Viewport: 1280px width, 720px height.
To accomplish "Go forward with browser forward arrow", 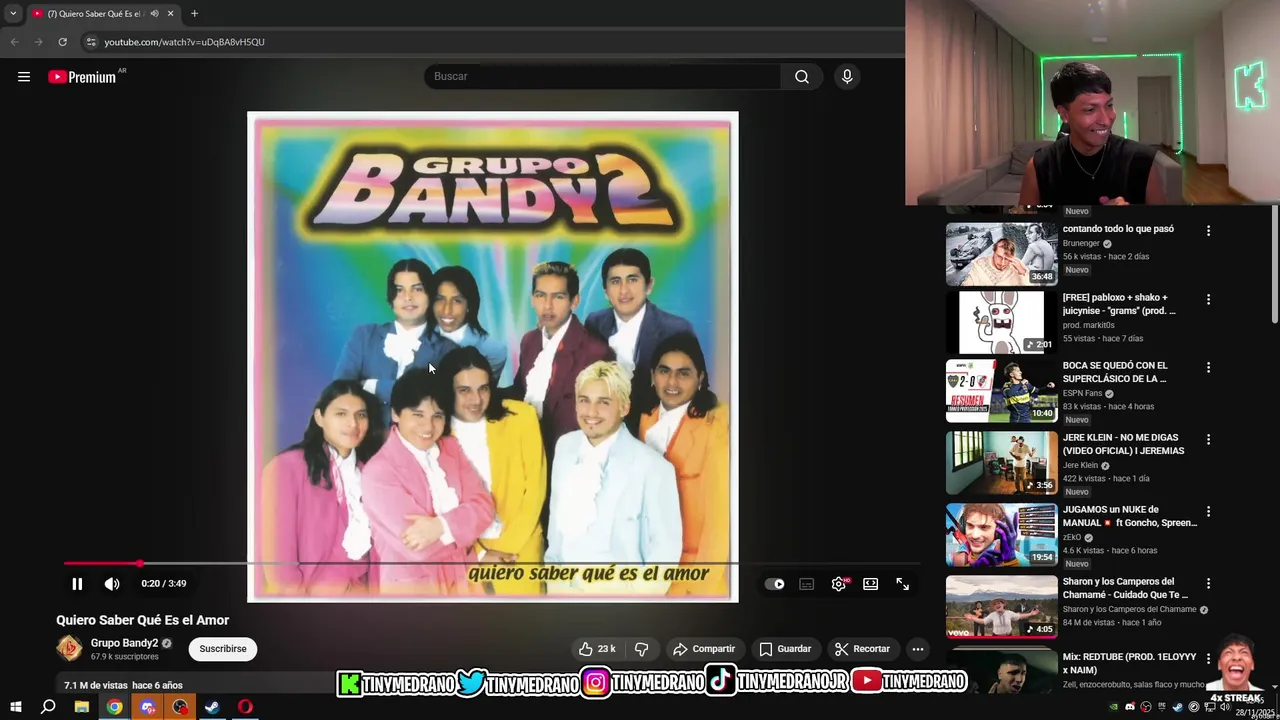I will 38,42.
